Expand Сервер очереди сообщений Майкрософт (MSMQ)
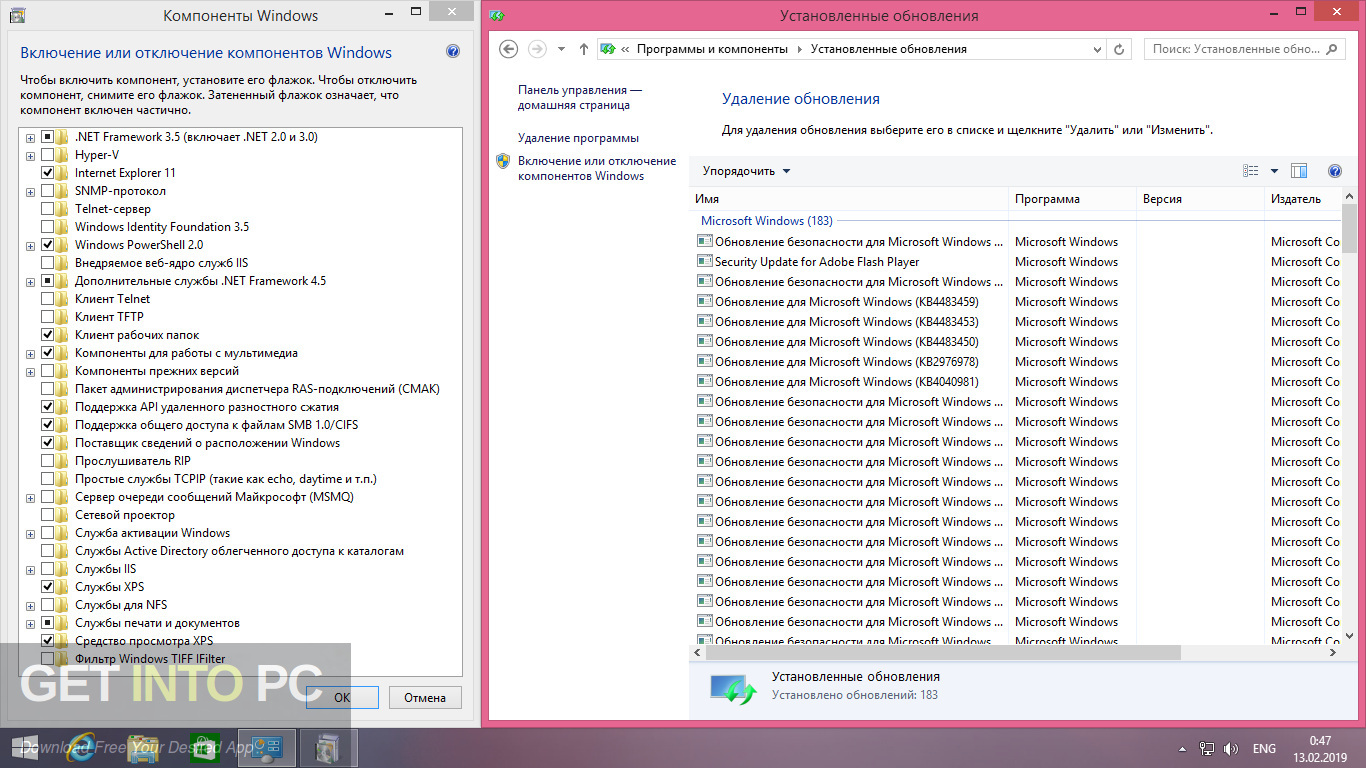 pos(31,497)
